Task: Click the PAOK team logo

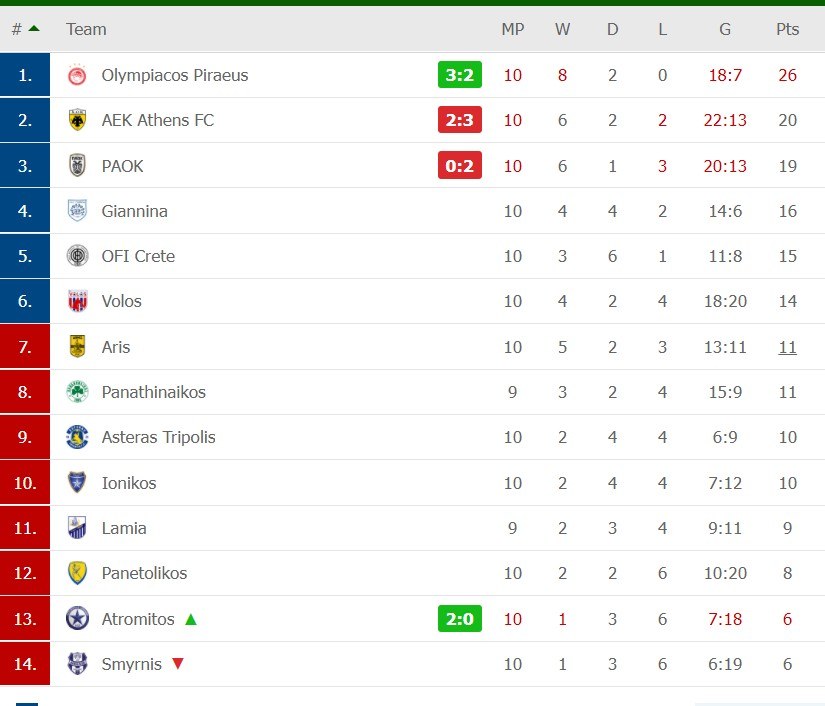Action: pos(77,166)
